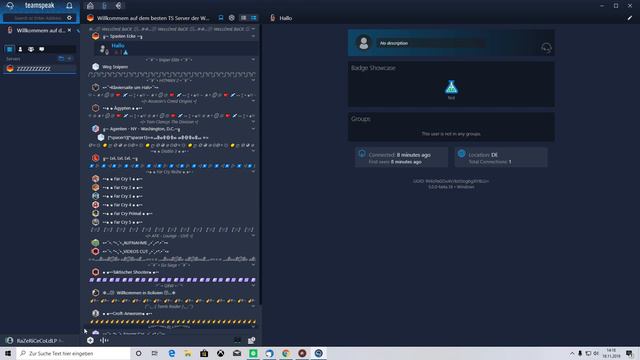The width and height of the screenshot is (640, 360).
Task: Open Windows Start menu
Action: click(x=8, y=353)
